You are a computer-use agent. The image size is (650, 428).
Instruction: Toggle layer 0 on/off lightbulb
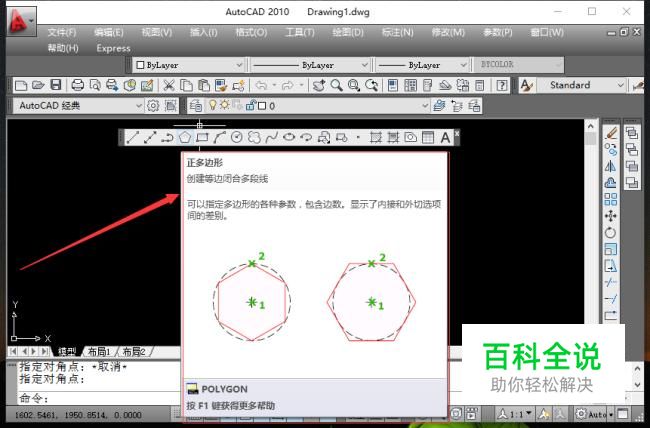pyautogui.click(x=213, y=105)
